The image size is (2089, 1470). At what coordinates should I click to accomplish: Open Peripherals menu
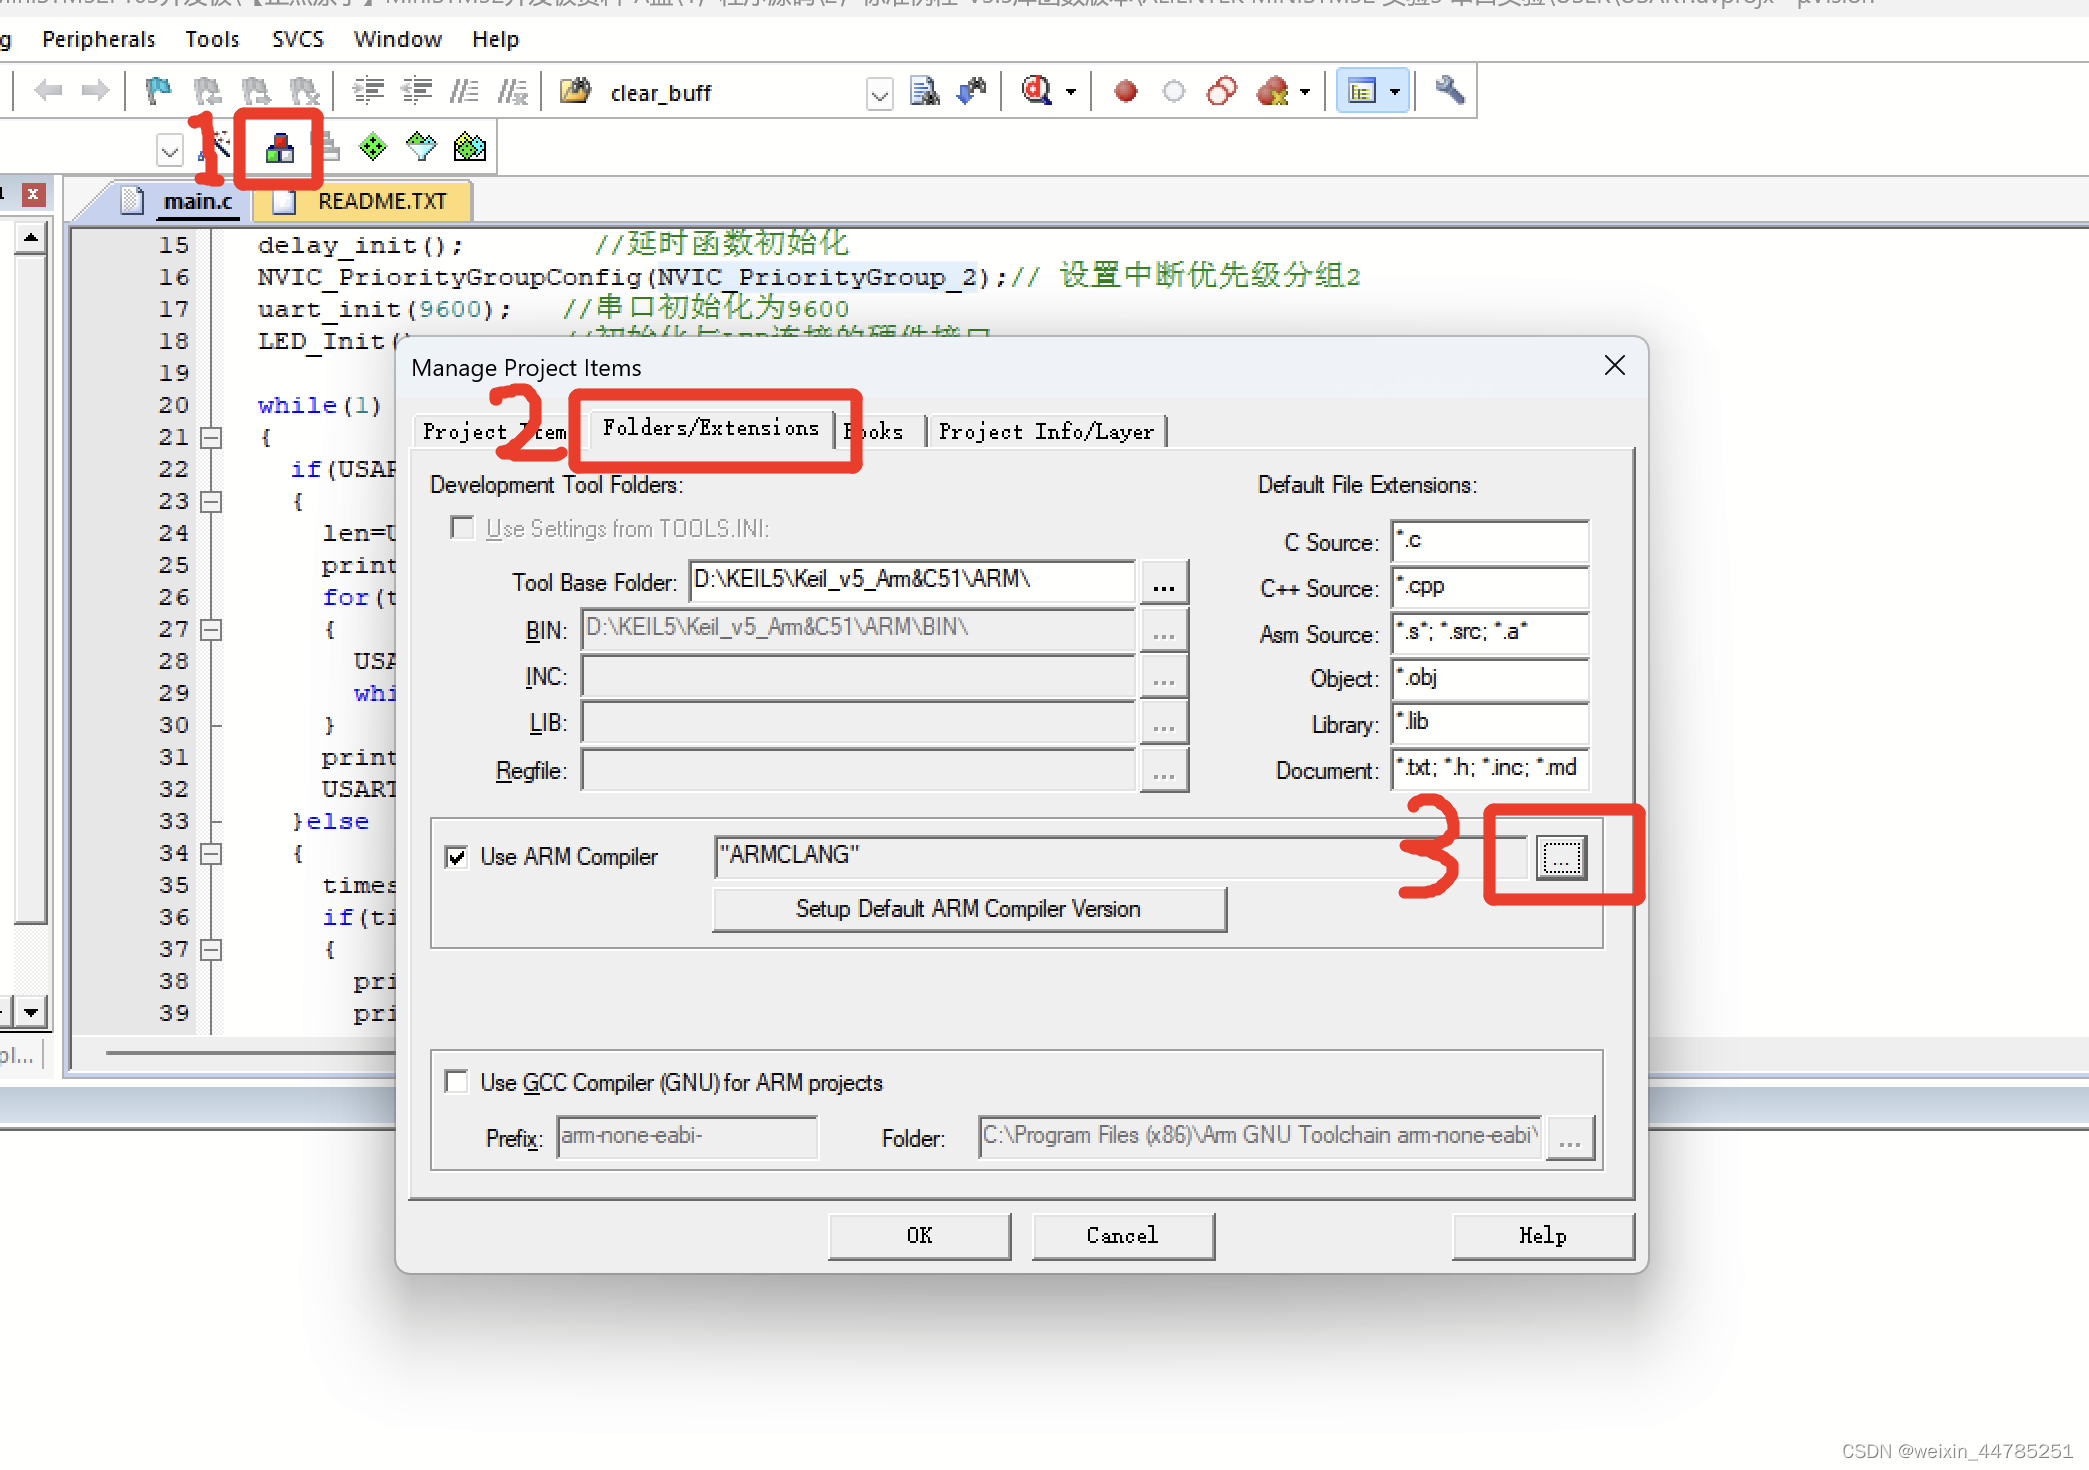[x=99, y=39]
